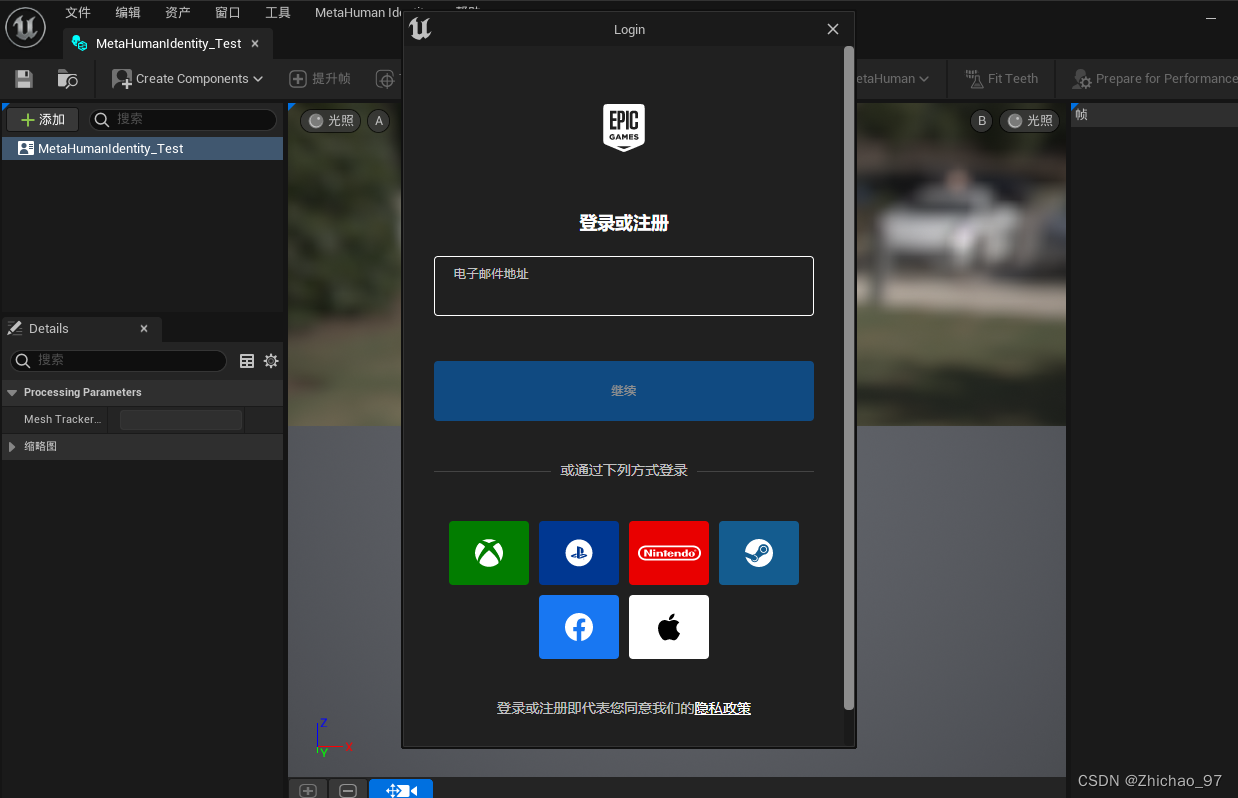The width and height of the screenshot is (1238, 798).
Task: Click the plus button below the viewport
Action: click(x=308, y=790)
